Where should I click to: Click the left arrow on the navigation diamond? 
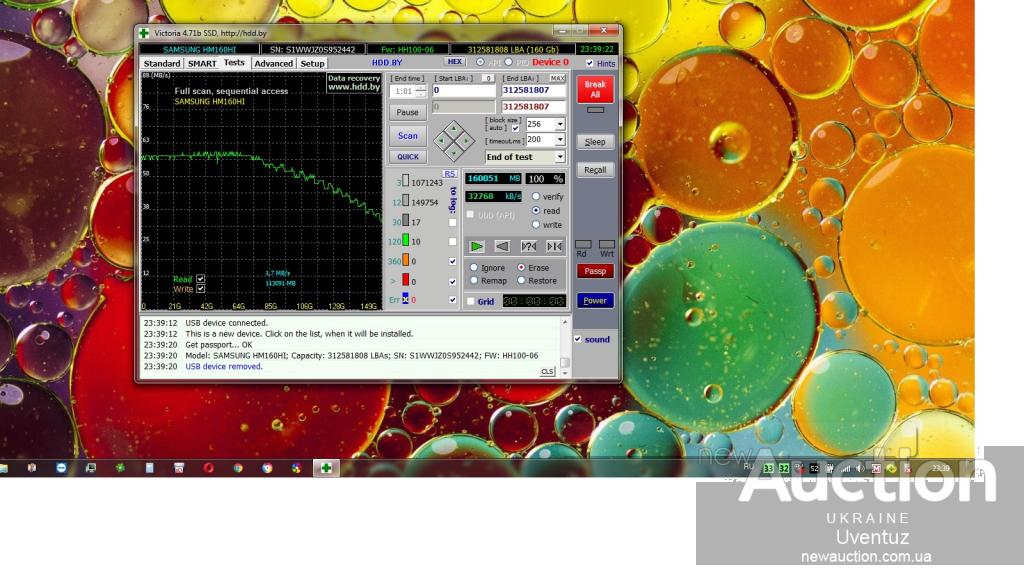point(441,140)
